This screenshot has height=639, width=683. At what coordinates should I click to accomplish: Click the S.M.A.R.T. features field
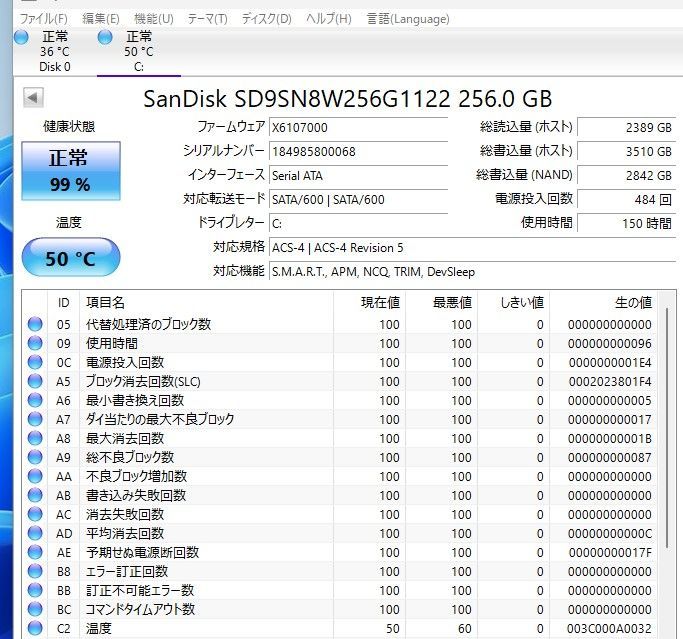tap(473, 272)
